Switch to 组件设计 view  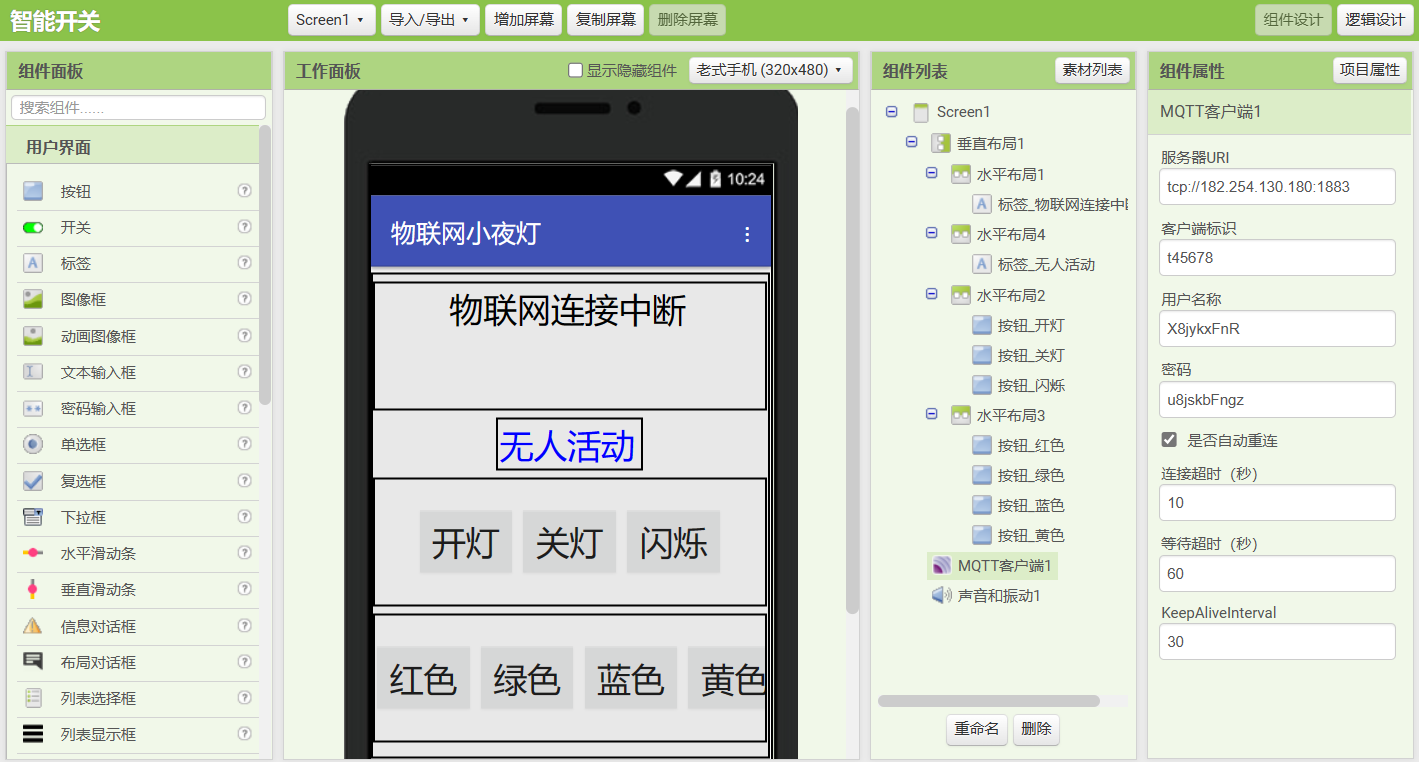[x=1293, y=20]
